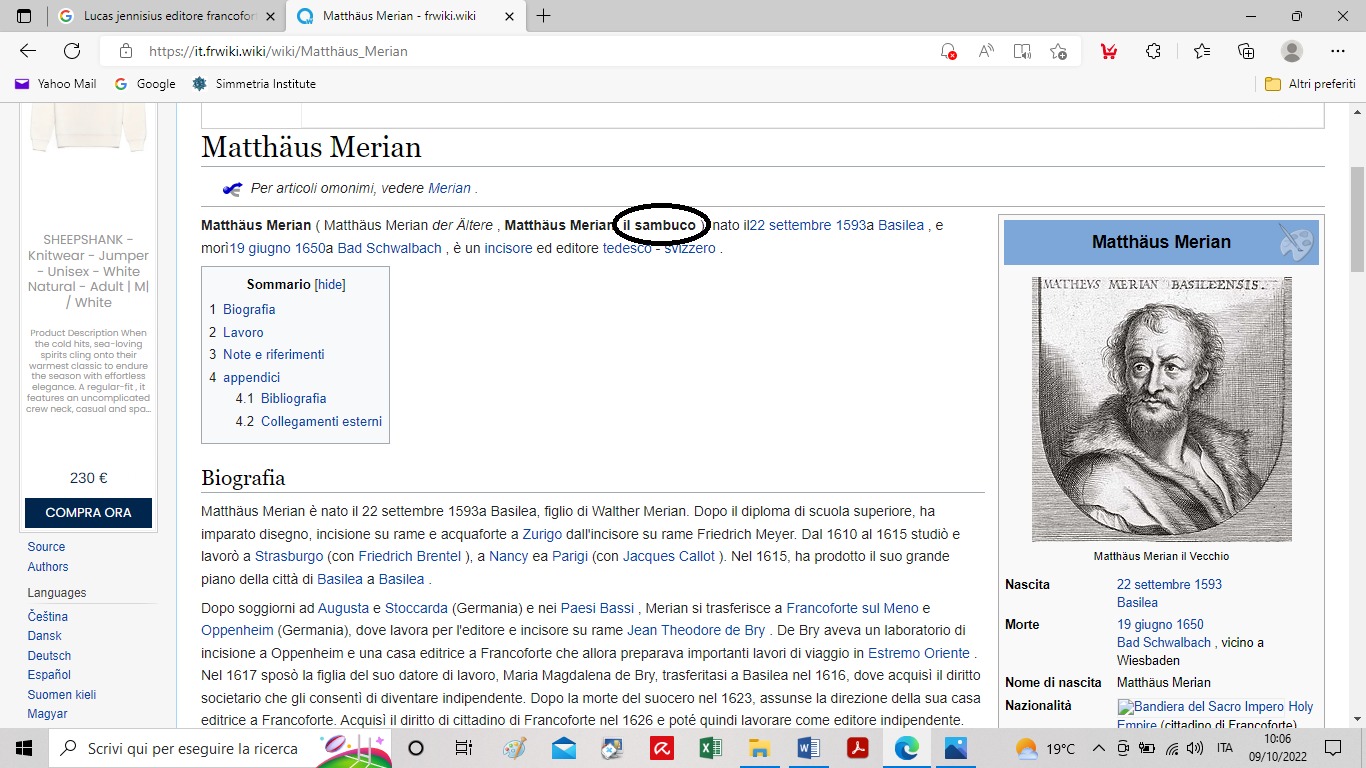Open Google bookmark in favorites bar
Viewport: 1366px width, 768px height.
click(x=145, y=84)
